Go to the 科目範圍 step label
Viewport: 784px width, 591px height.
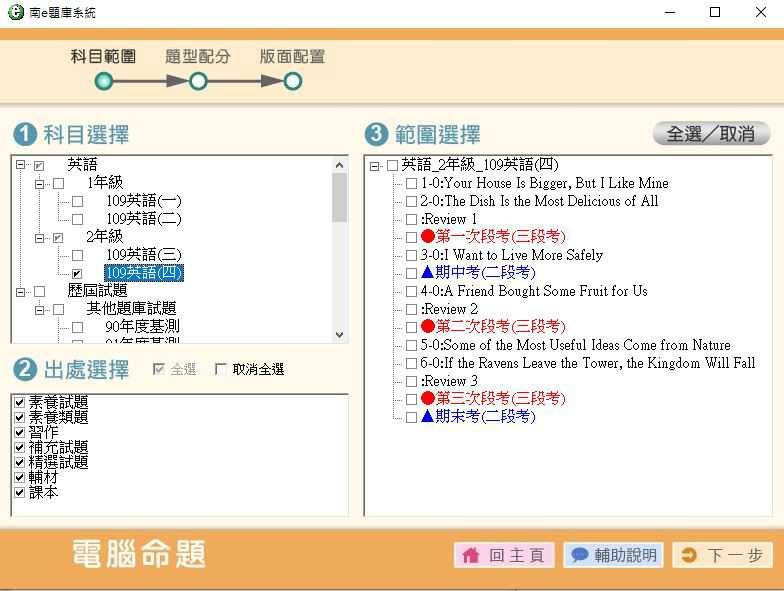(x=104, y=56)
